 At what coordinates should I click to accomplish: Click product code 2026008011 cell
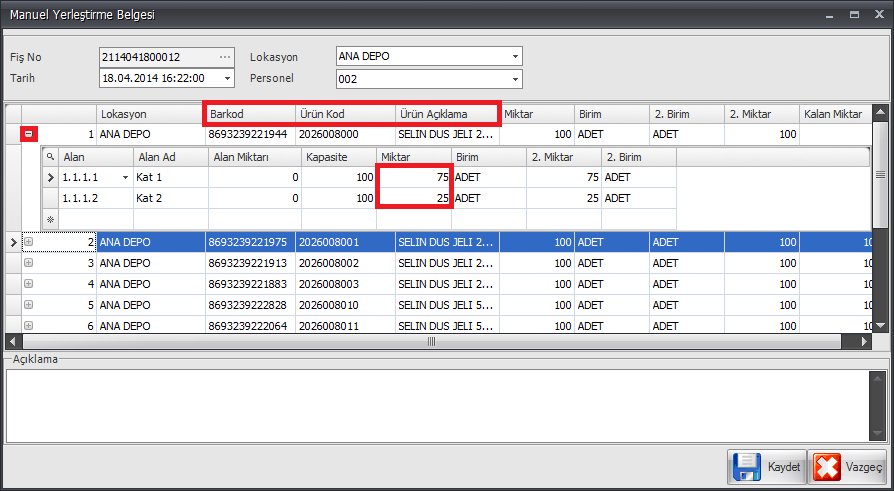(346, 326)
